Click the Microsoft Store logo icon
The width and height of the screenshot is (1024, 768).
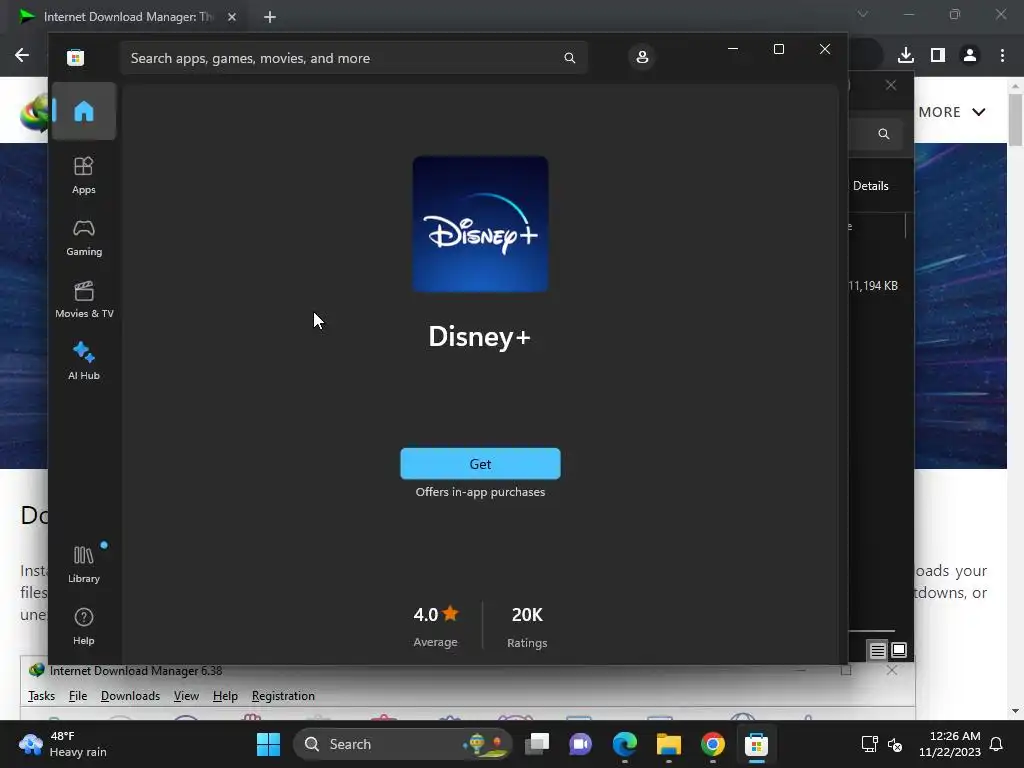[x=75, y=57]
